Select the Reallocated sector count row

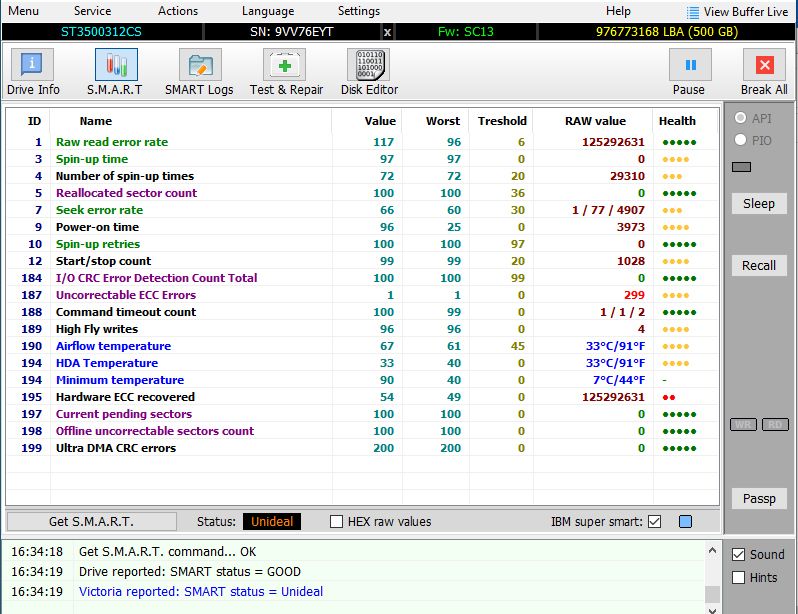pos(362,193)
